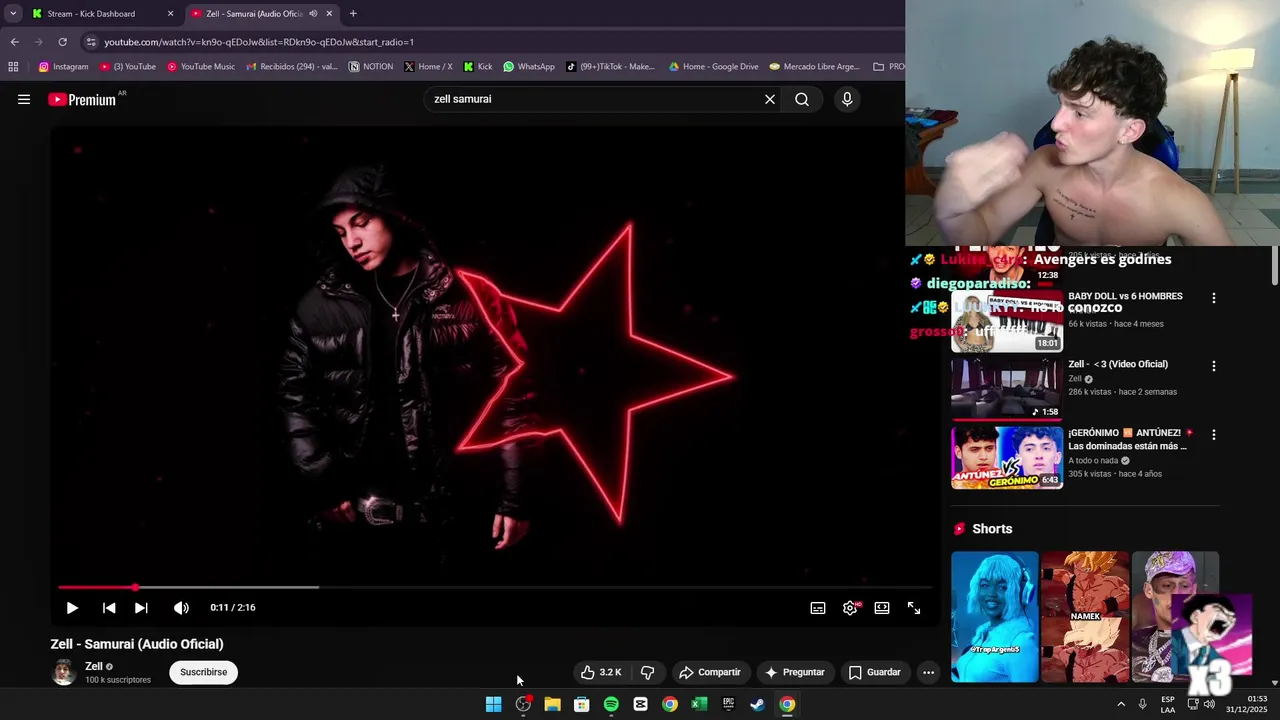Expand the tab search dropdown arrow
Image resolution: width=1280 pixels, height=720 pixels.
[x=12, y=14]
